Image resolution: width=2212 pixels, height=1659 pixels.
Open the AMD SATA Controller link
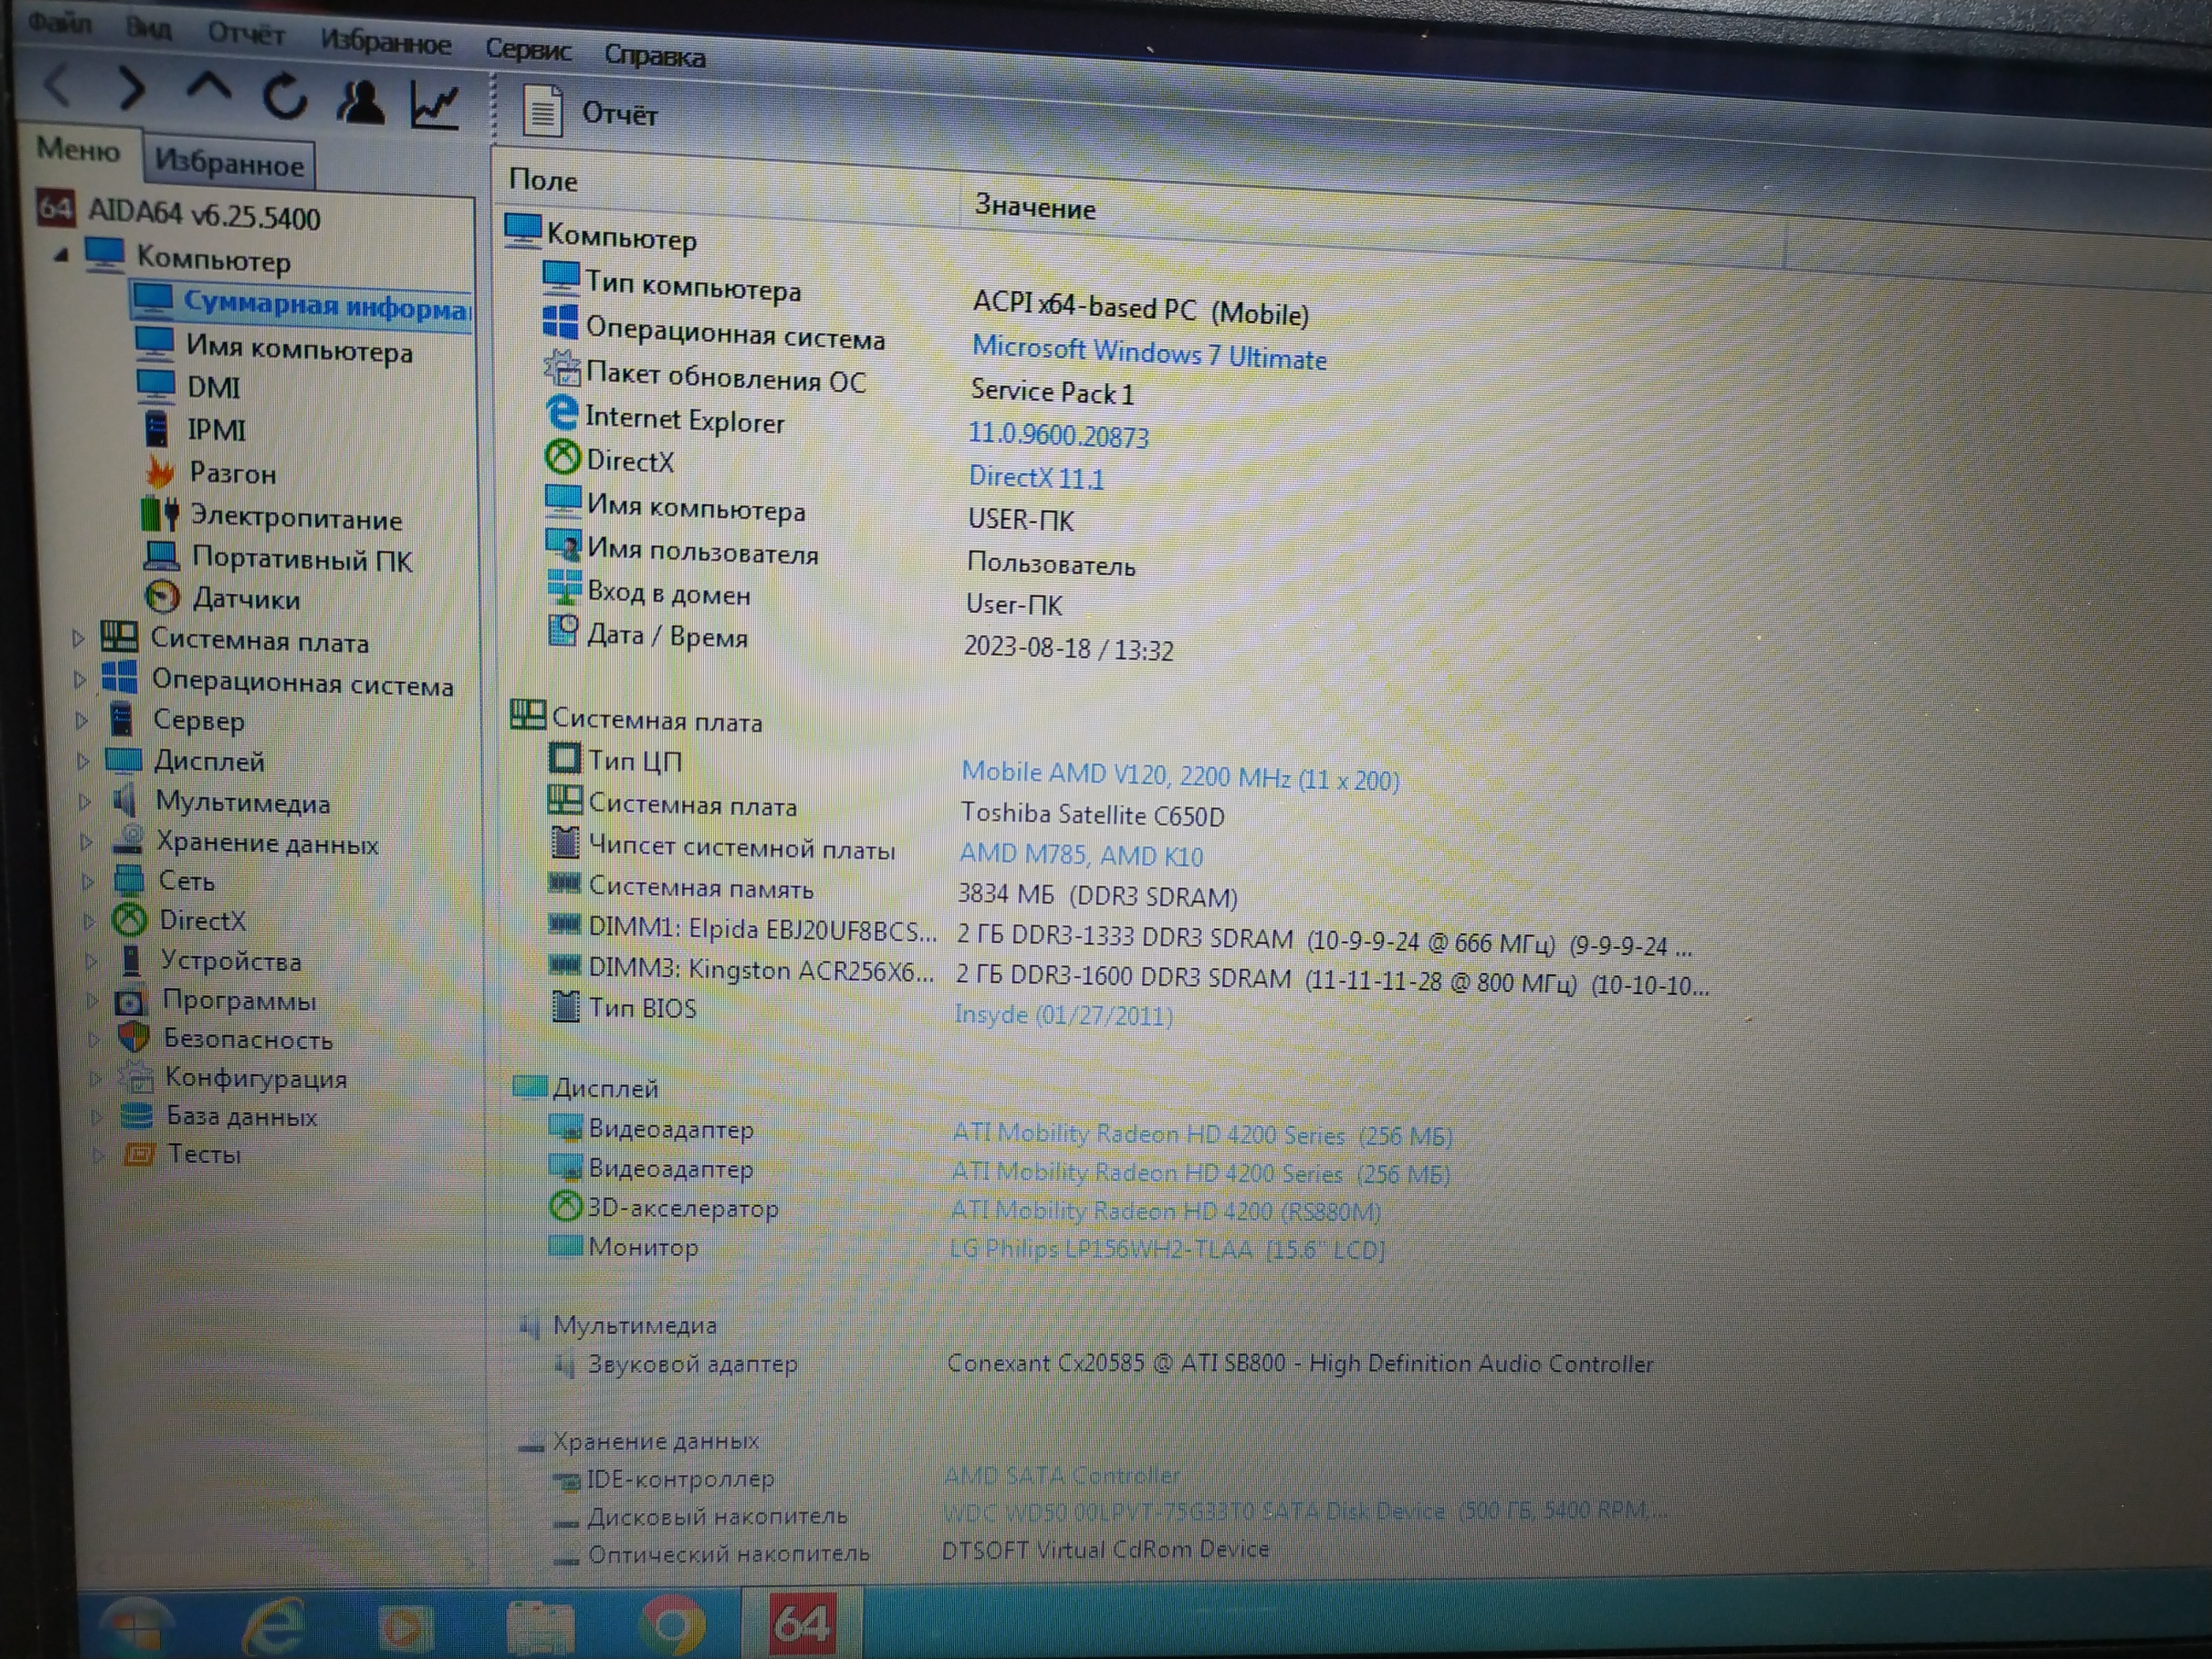click(x=1061, y=1475)
